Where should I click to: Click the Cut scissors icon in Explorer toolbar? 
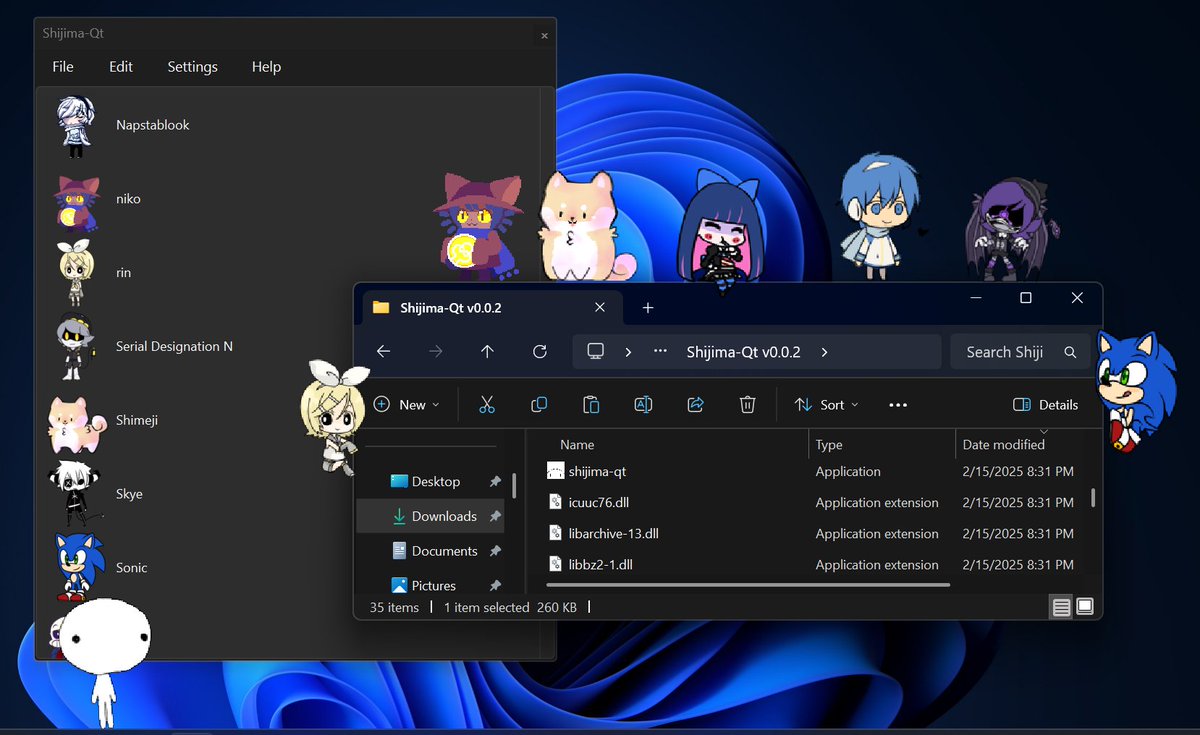[x=487, y=405]
